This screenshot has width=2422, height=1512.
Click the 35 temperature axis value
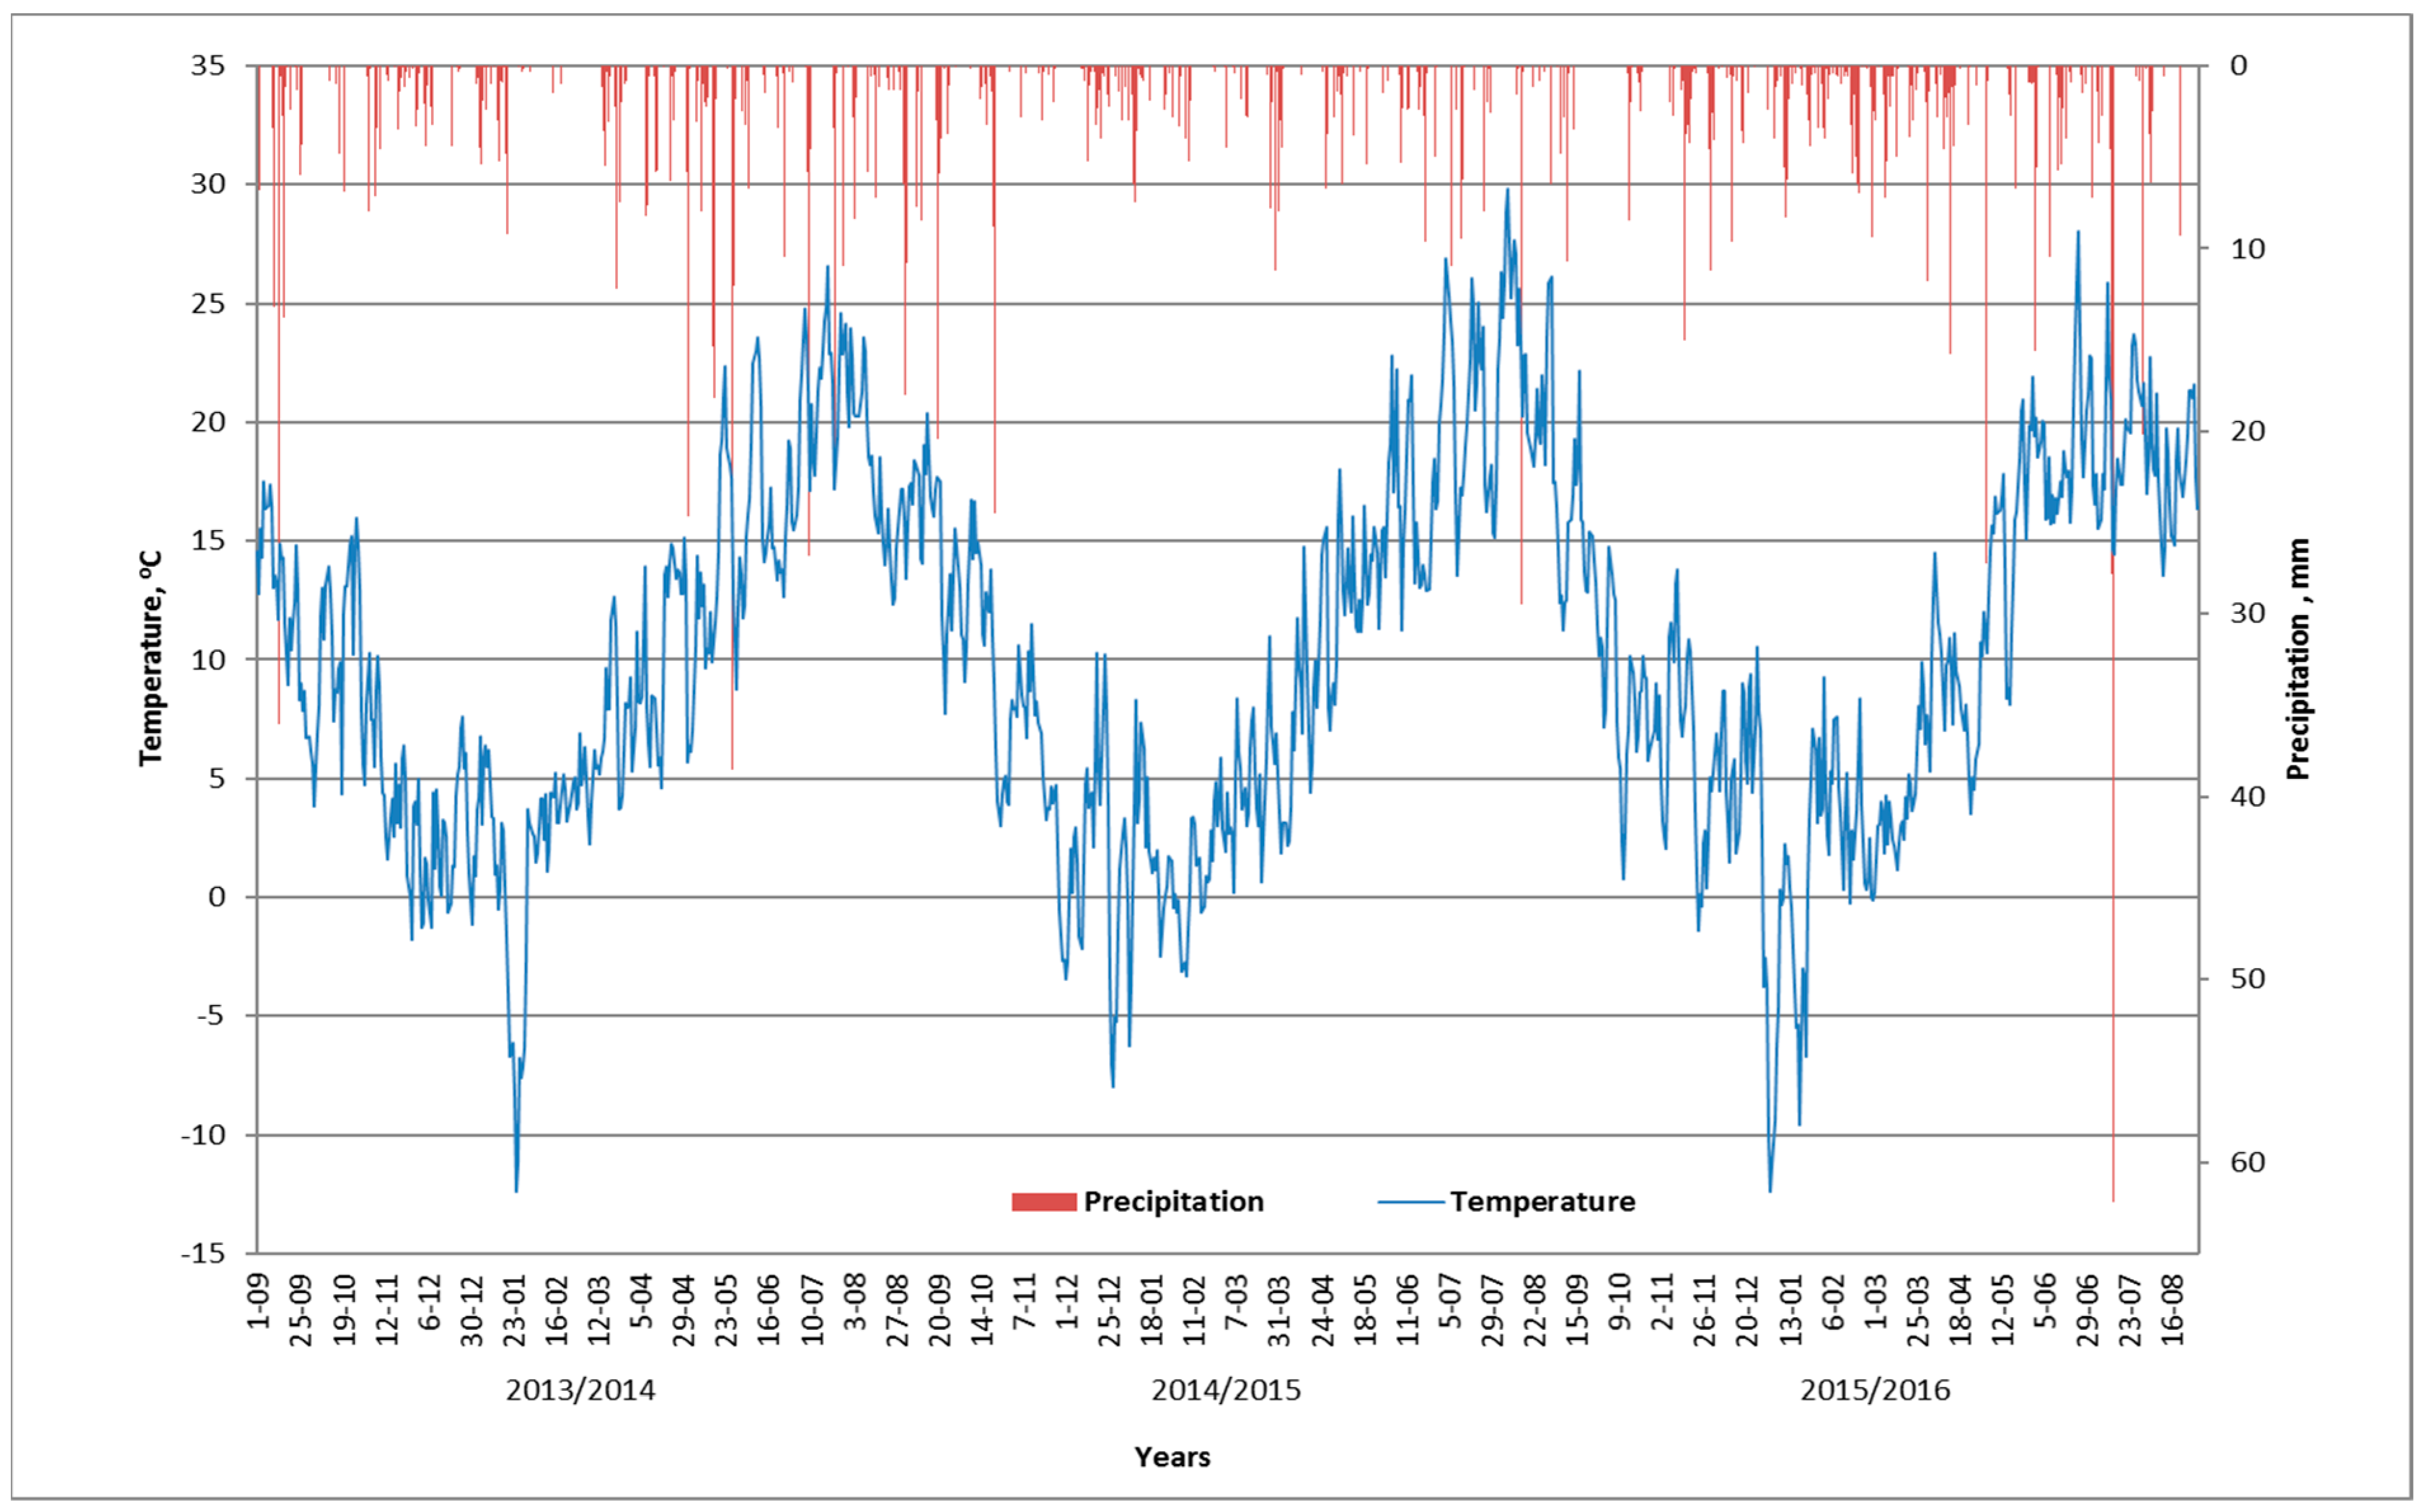(x=208, y=66)
